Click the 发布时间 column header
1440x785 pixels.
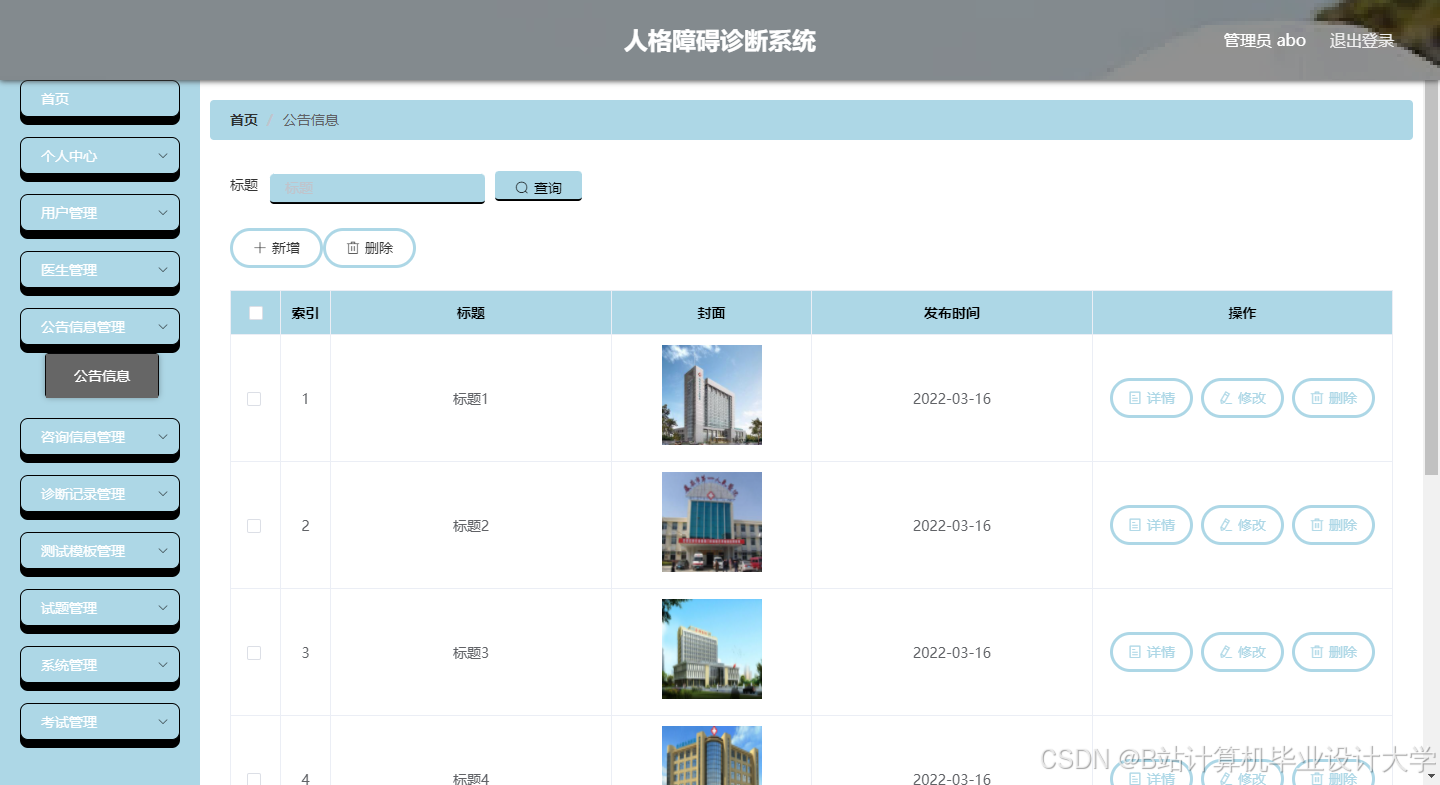click(x=952, y=313)
